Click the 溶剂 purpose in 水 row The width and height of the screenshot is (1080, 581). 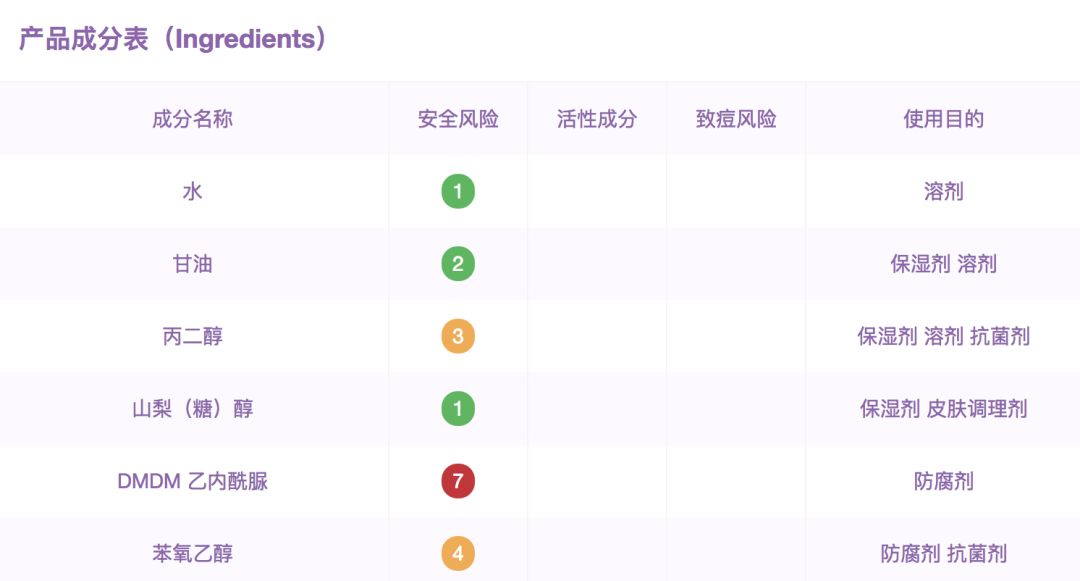(x=943, y=191)
